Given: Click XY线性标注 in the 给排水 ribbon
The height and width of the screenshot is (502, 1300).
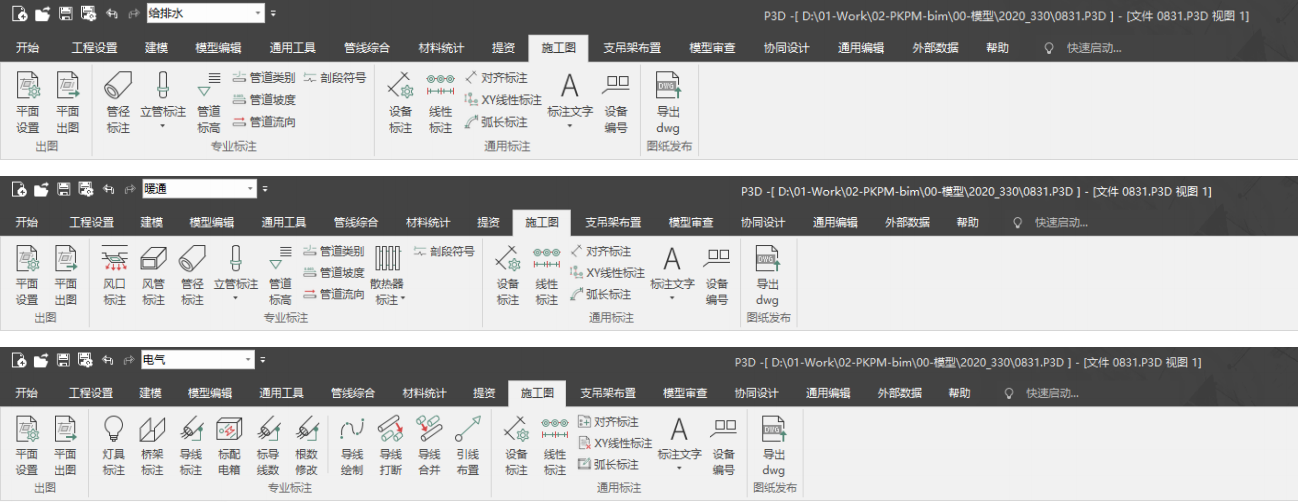Looking at the screenshot, I should [x=503, y=99].
